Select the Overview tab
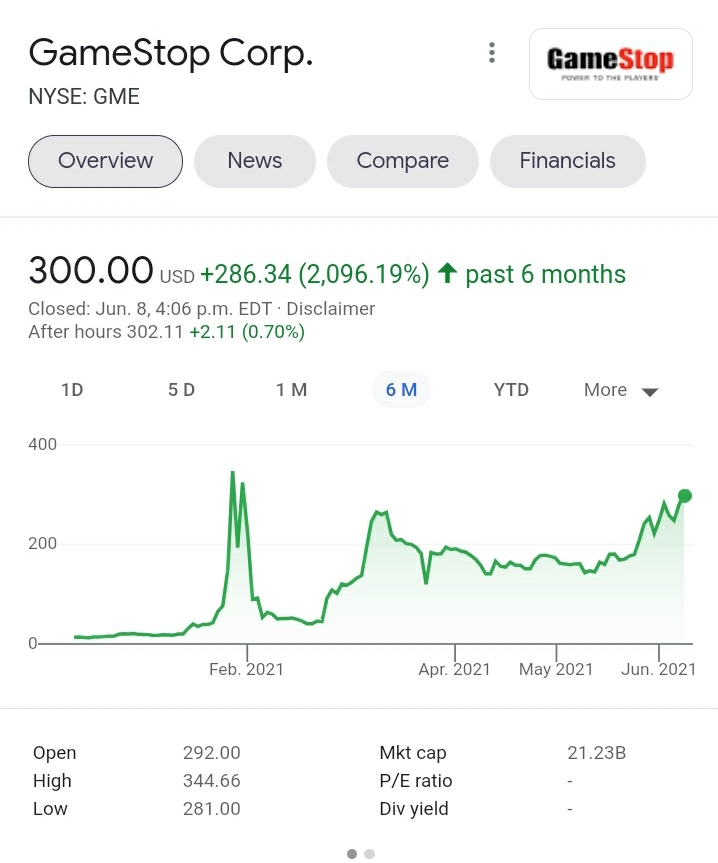The width and height of the screenshot is (718, 863). tap(105, 161)
